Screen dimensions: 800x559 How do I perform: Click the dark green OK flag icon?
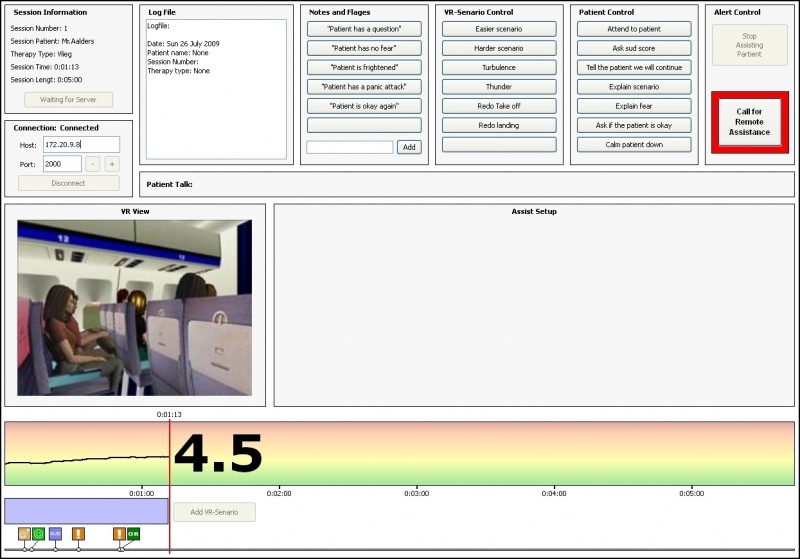pyautogui.click(x=133, y=534)
